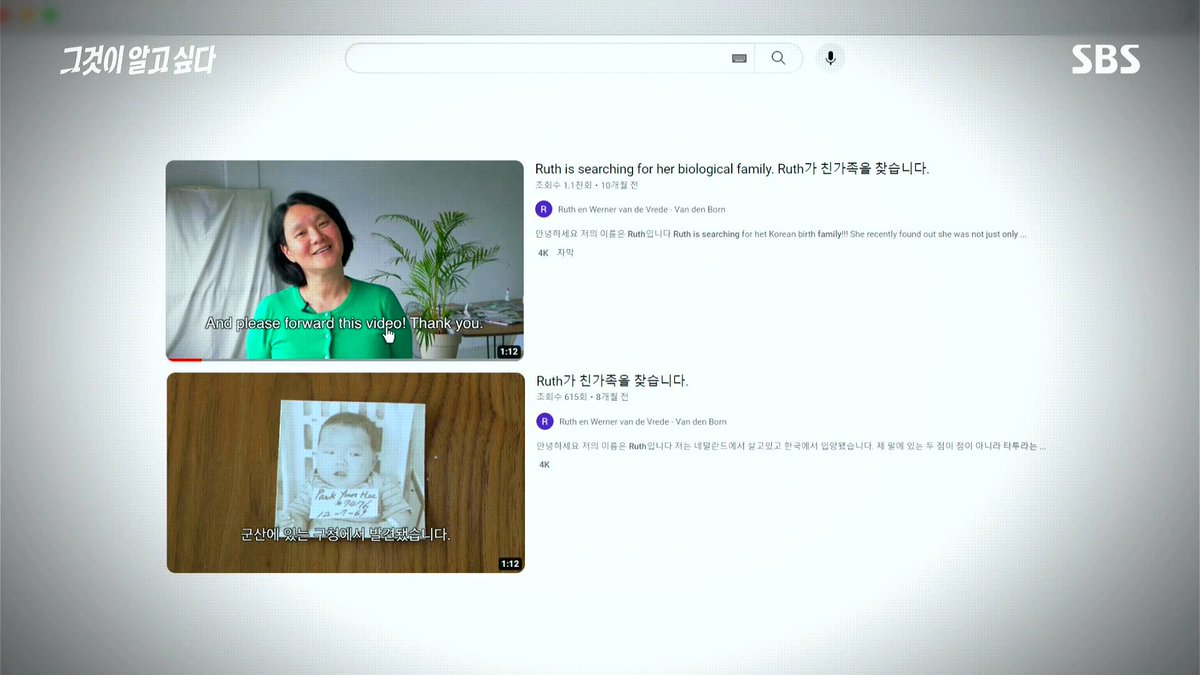The width and height of the screenshot is (1200, 675).
Task: Click first video description starting "안녕하세요 저의 이름은 Ruth입니다 Ruth is searching"
Action: [781, 234]
